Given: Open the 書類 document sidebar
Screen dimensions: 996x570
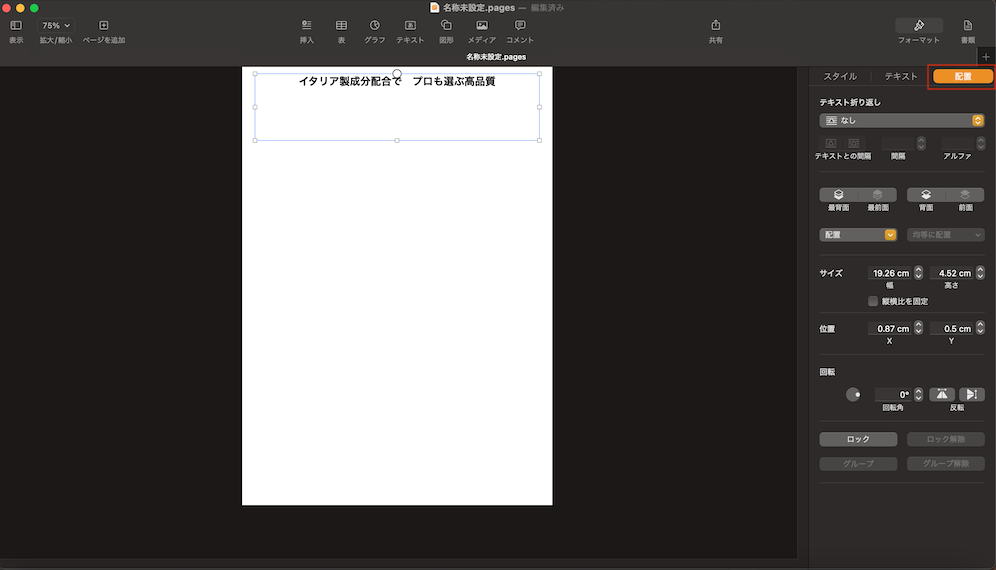Looking at the screenshot, I should pyautogui.click(x=967, y=25).
